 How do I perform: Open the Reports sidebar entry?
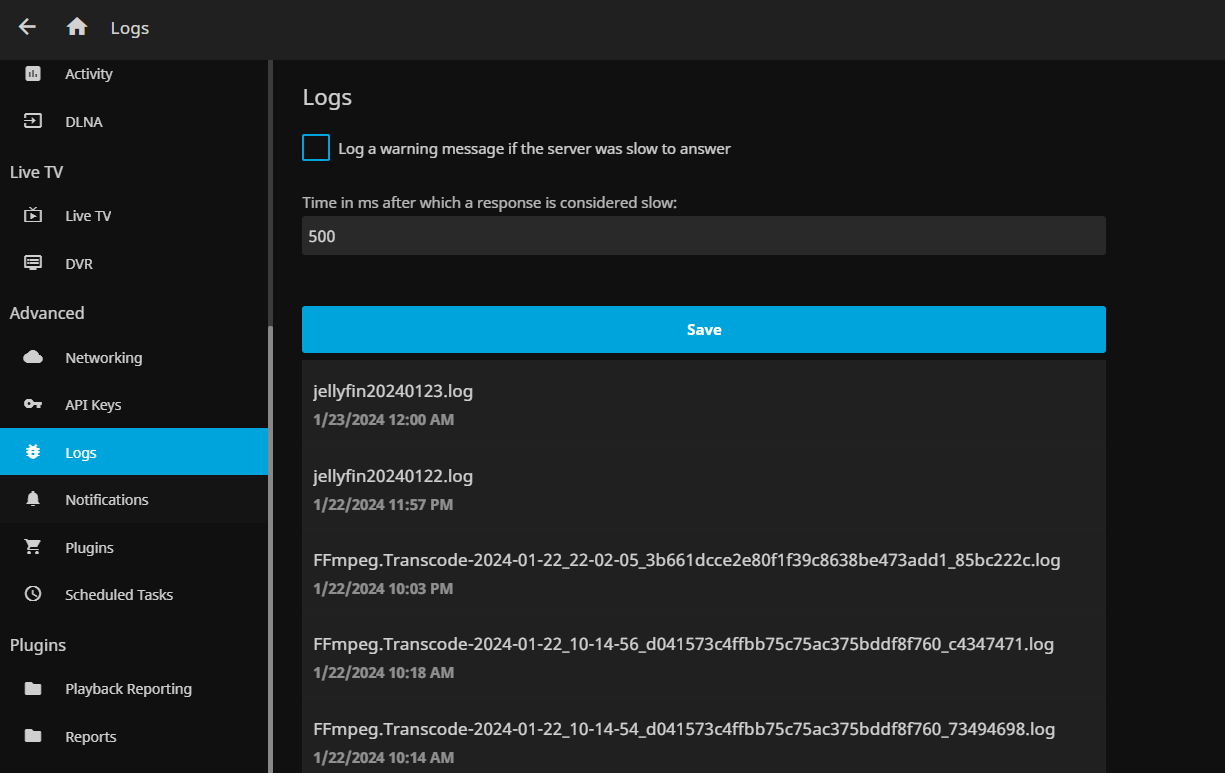coord(90,737)
